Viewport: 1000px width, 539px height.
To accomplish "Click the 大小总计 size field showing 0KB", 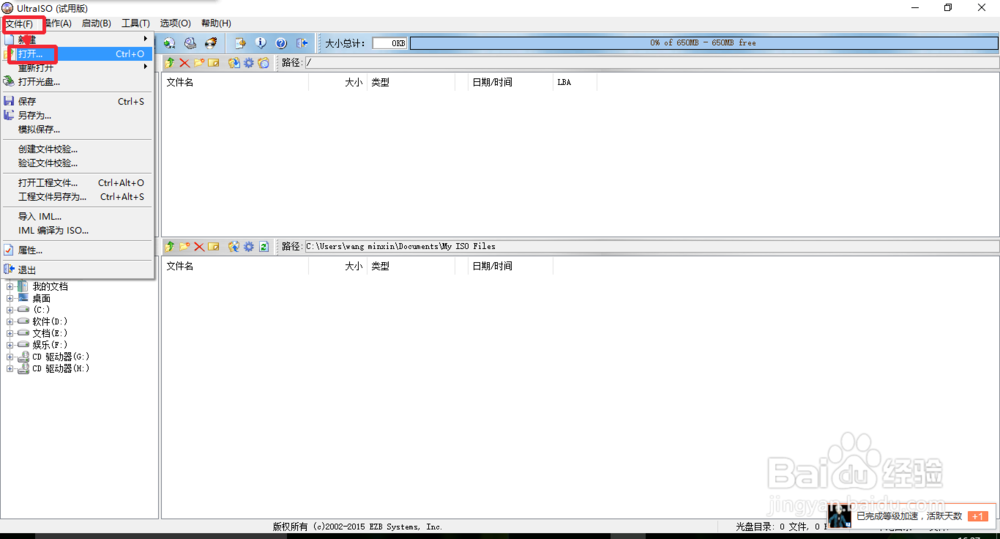I will click(390, 43).
